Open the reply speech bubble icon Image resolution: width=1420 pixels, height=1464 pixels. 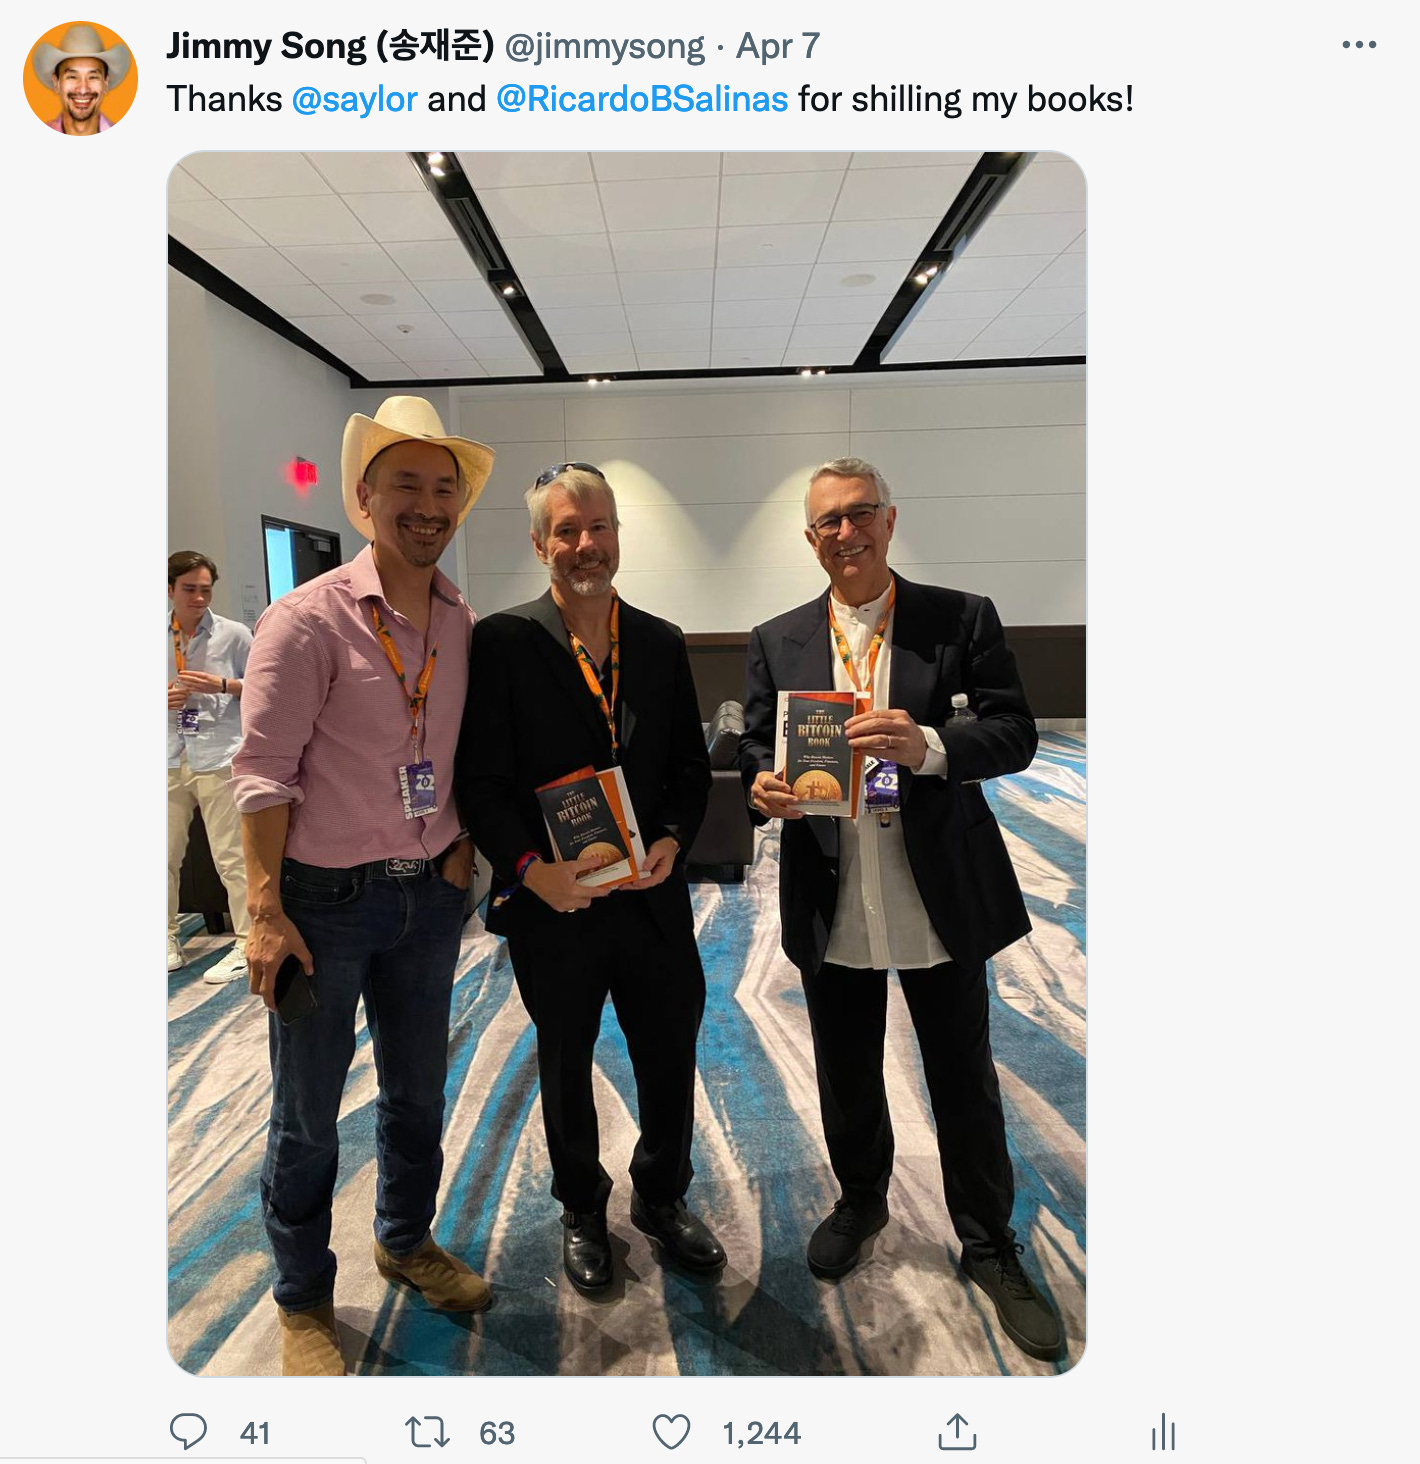[x=188, y=1432]
